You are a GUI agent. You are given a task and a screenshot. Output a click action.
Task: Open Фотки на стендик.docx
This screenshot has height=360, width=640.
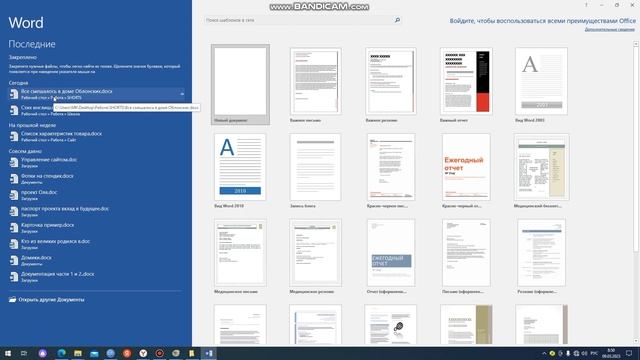96,179
